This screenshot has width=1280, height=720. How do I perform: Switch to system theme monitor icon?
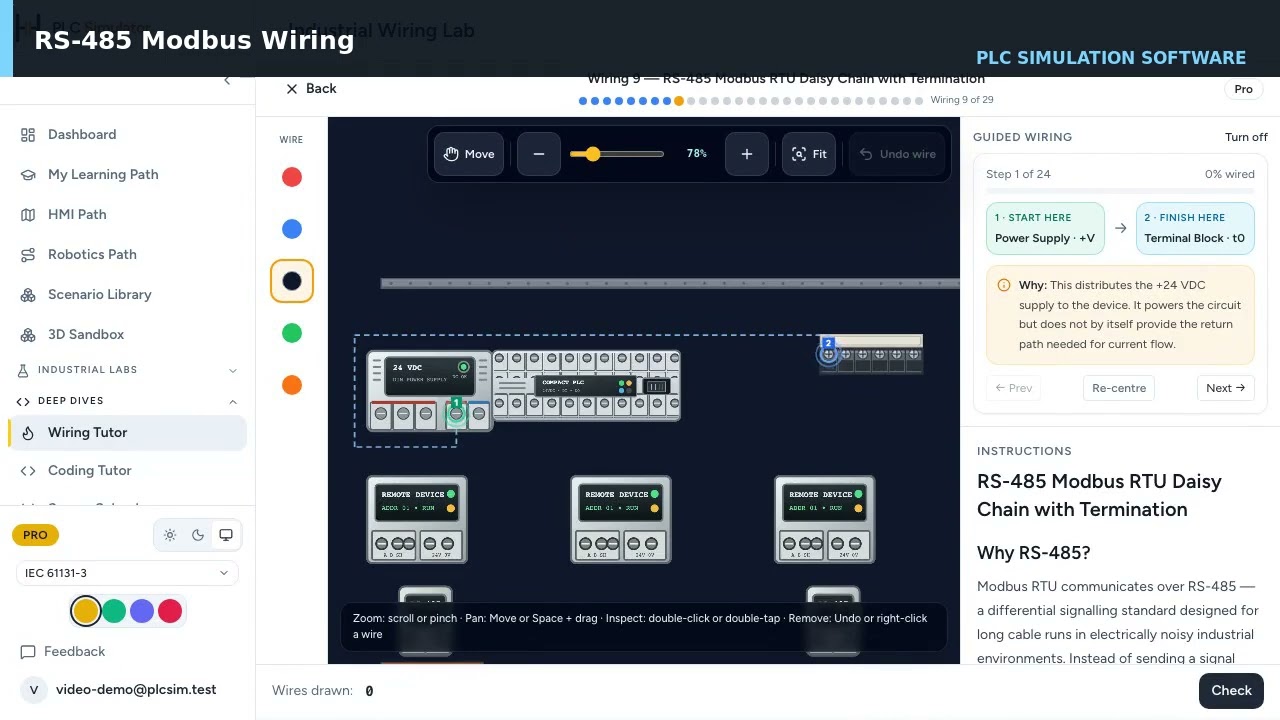tap(226, 535)
